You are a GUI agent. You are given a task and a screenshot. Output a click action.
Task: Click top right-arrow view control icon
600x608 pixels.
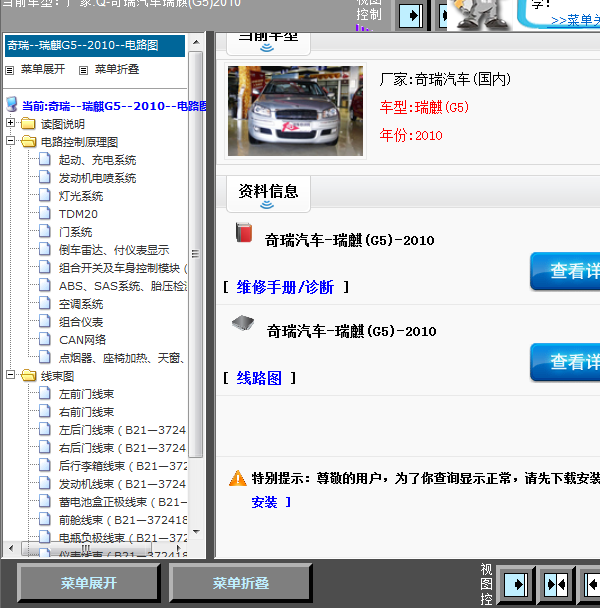[x=411, y=16]
